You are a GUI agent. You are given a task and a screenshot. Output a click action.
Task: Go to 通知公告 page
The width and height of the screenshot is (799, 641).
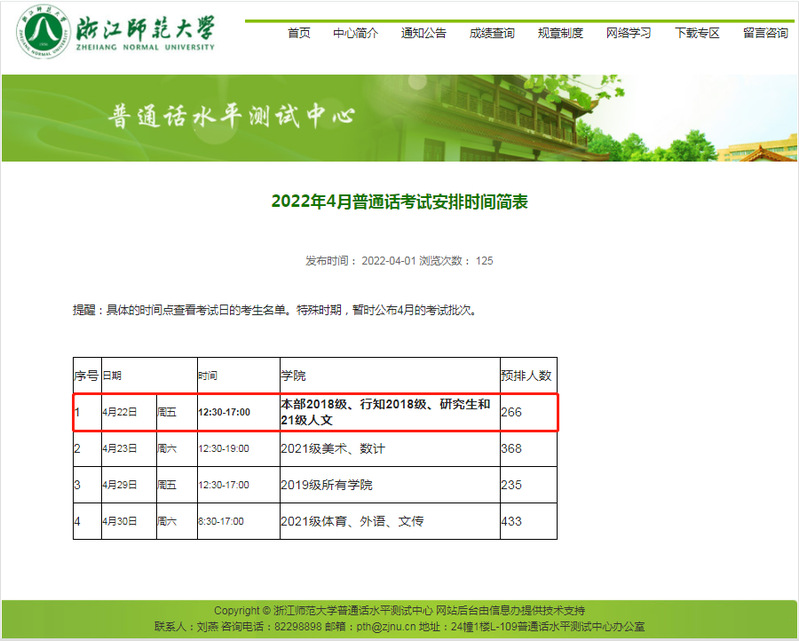pos(424,33)
